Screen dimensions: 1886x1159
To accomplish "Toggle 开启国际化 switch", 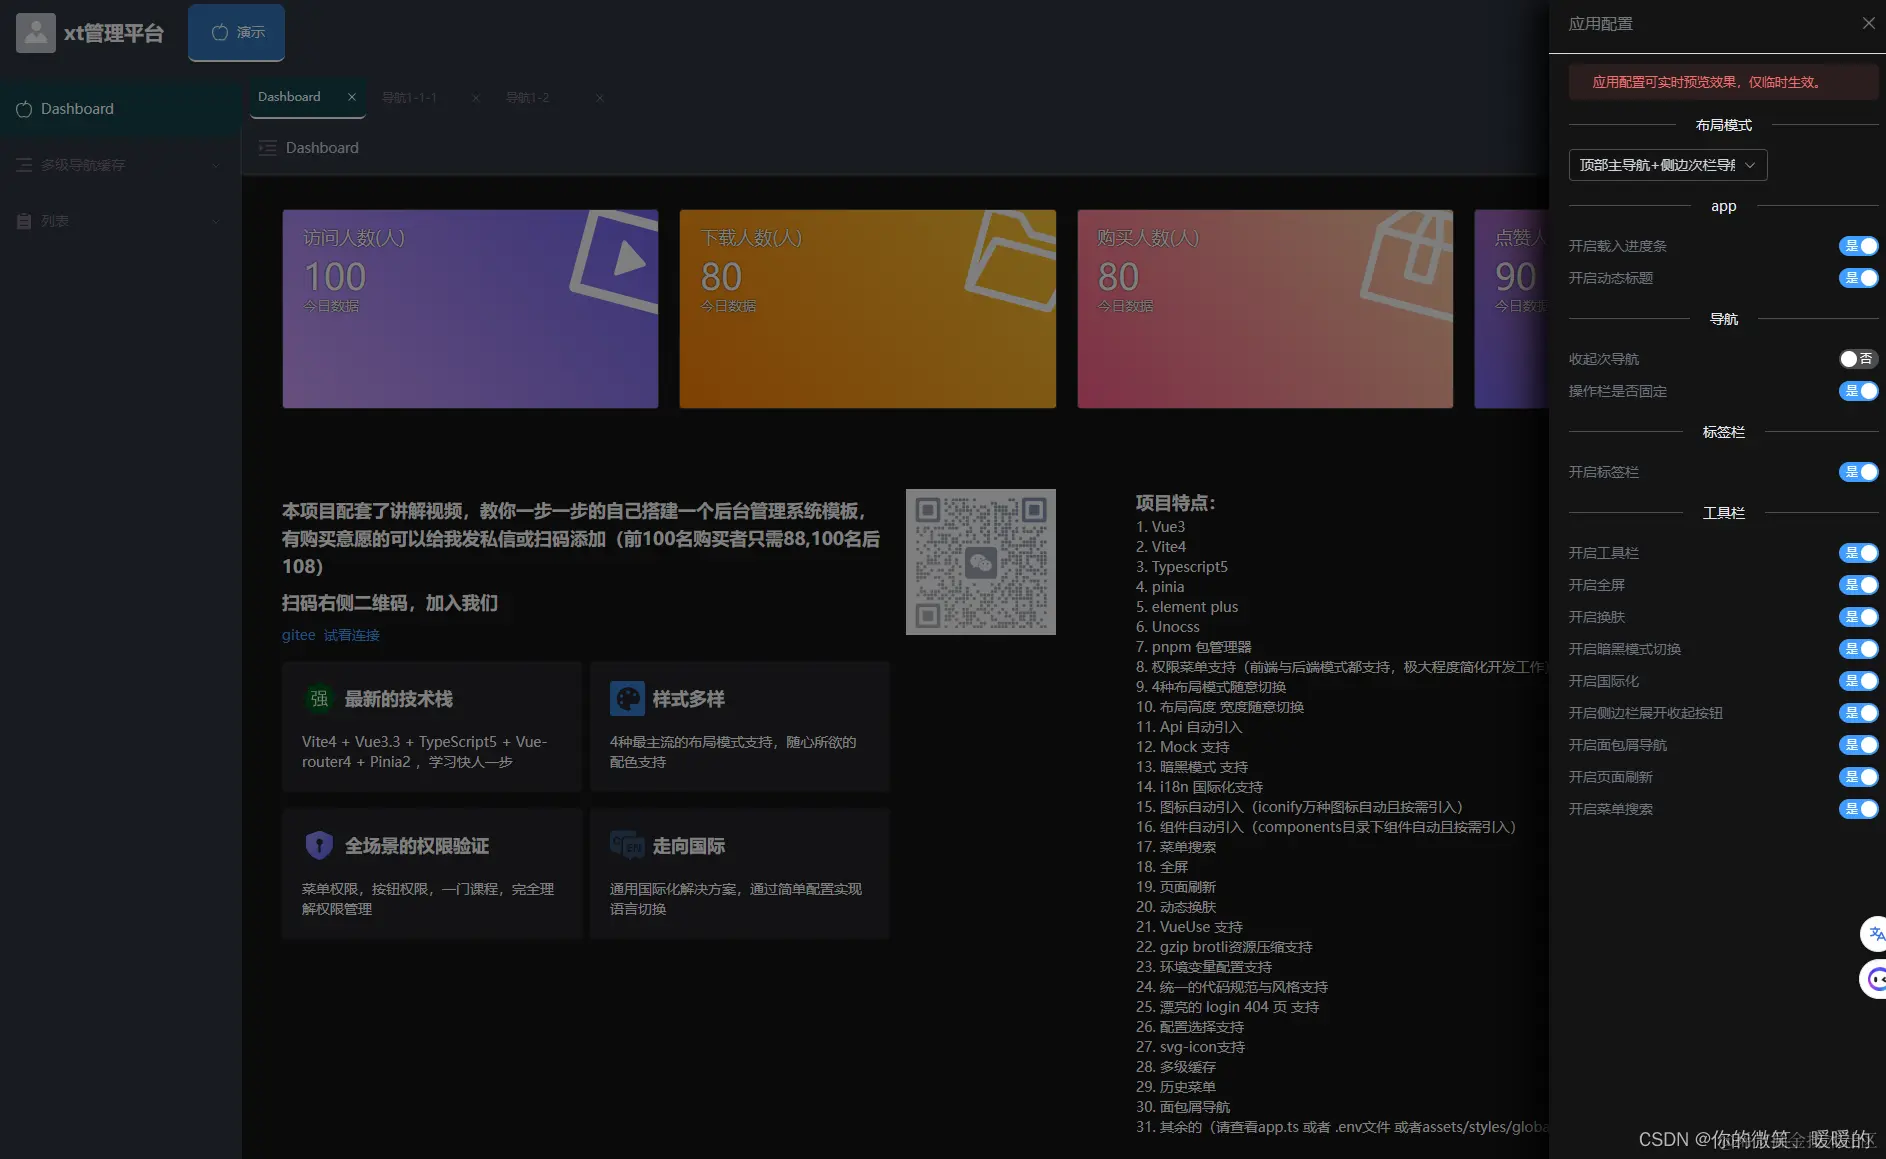I will coord(1859,681).
